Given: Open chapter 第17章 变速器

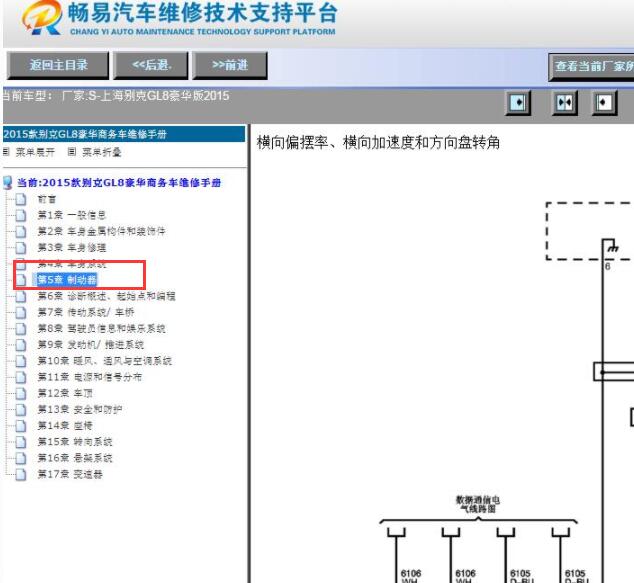Looking at the screenshot, I should (70, 474).
